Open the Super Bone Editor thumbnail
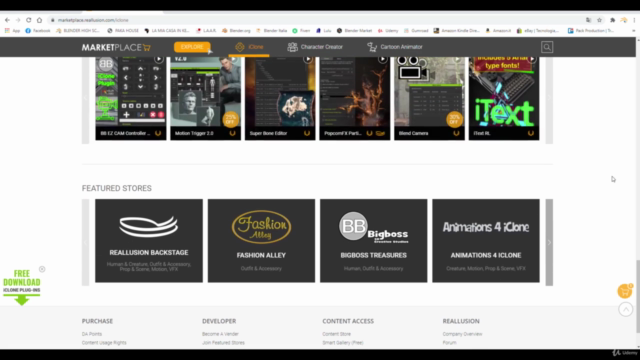This screenshot has height=360, width=640. point(280,92)
